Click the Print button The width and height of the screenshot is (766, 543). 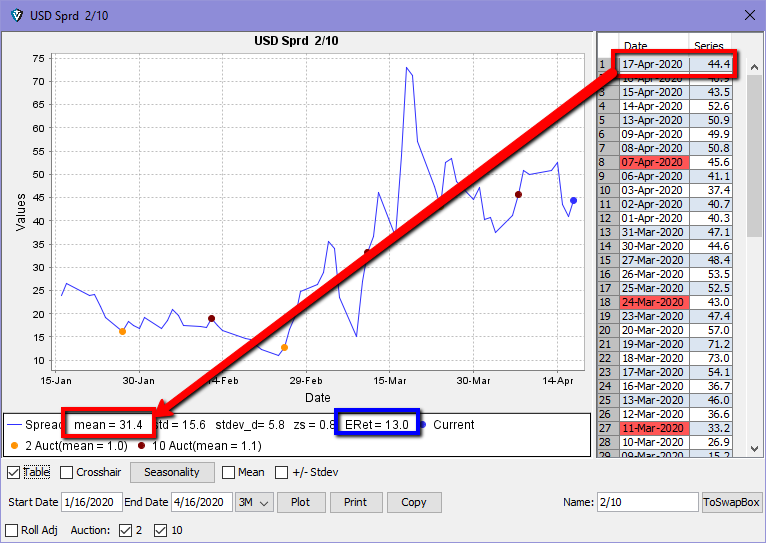(356, 502)
